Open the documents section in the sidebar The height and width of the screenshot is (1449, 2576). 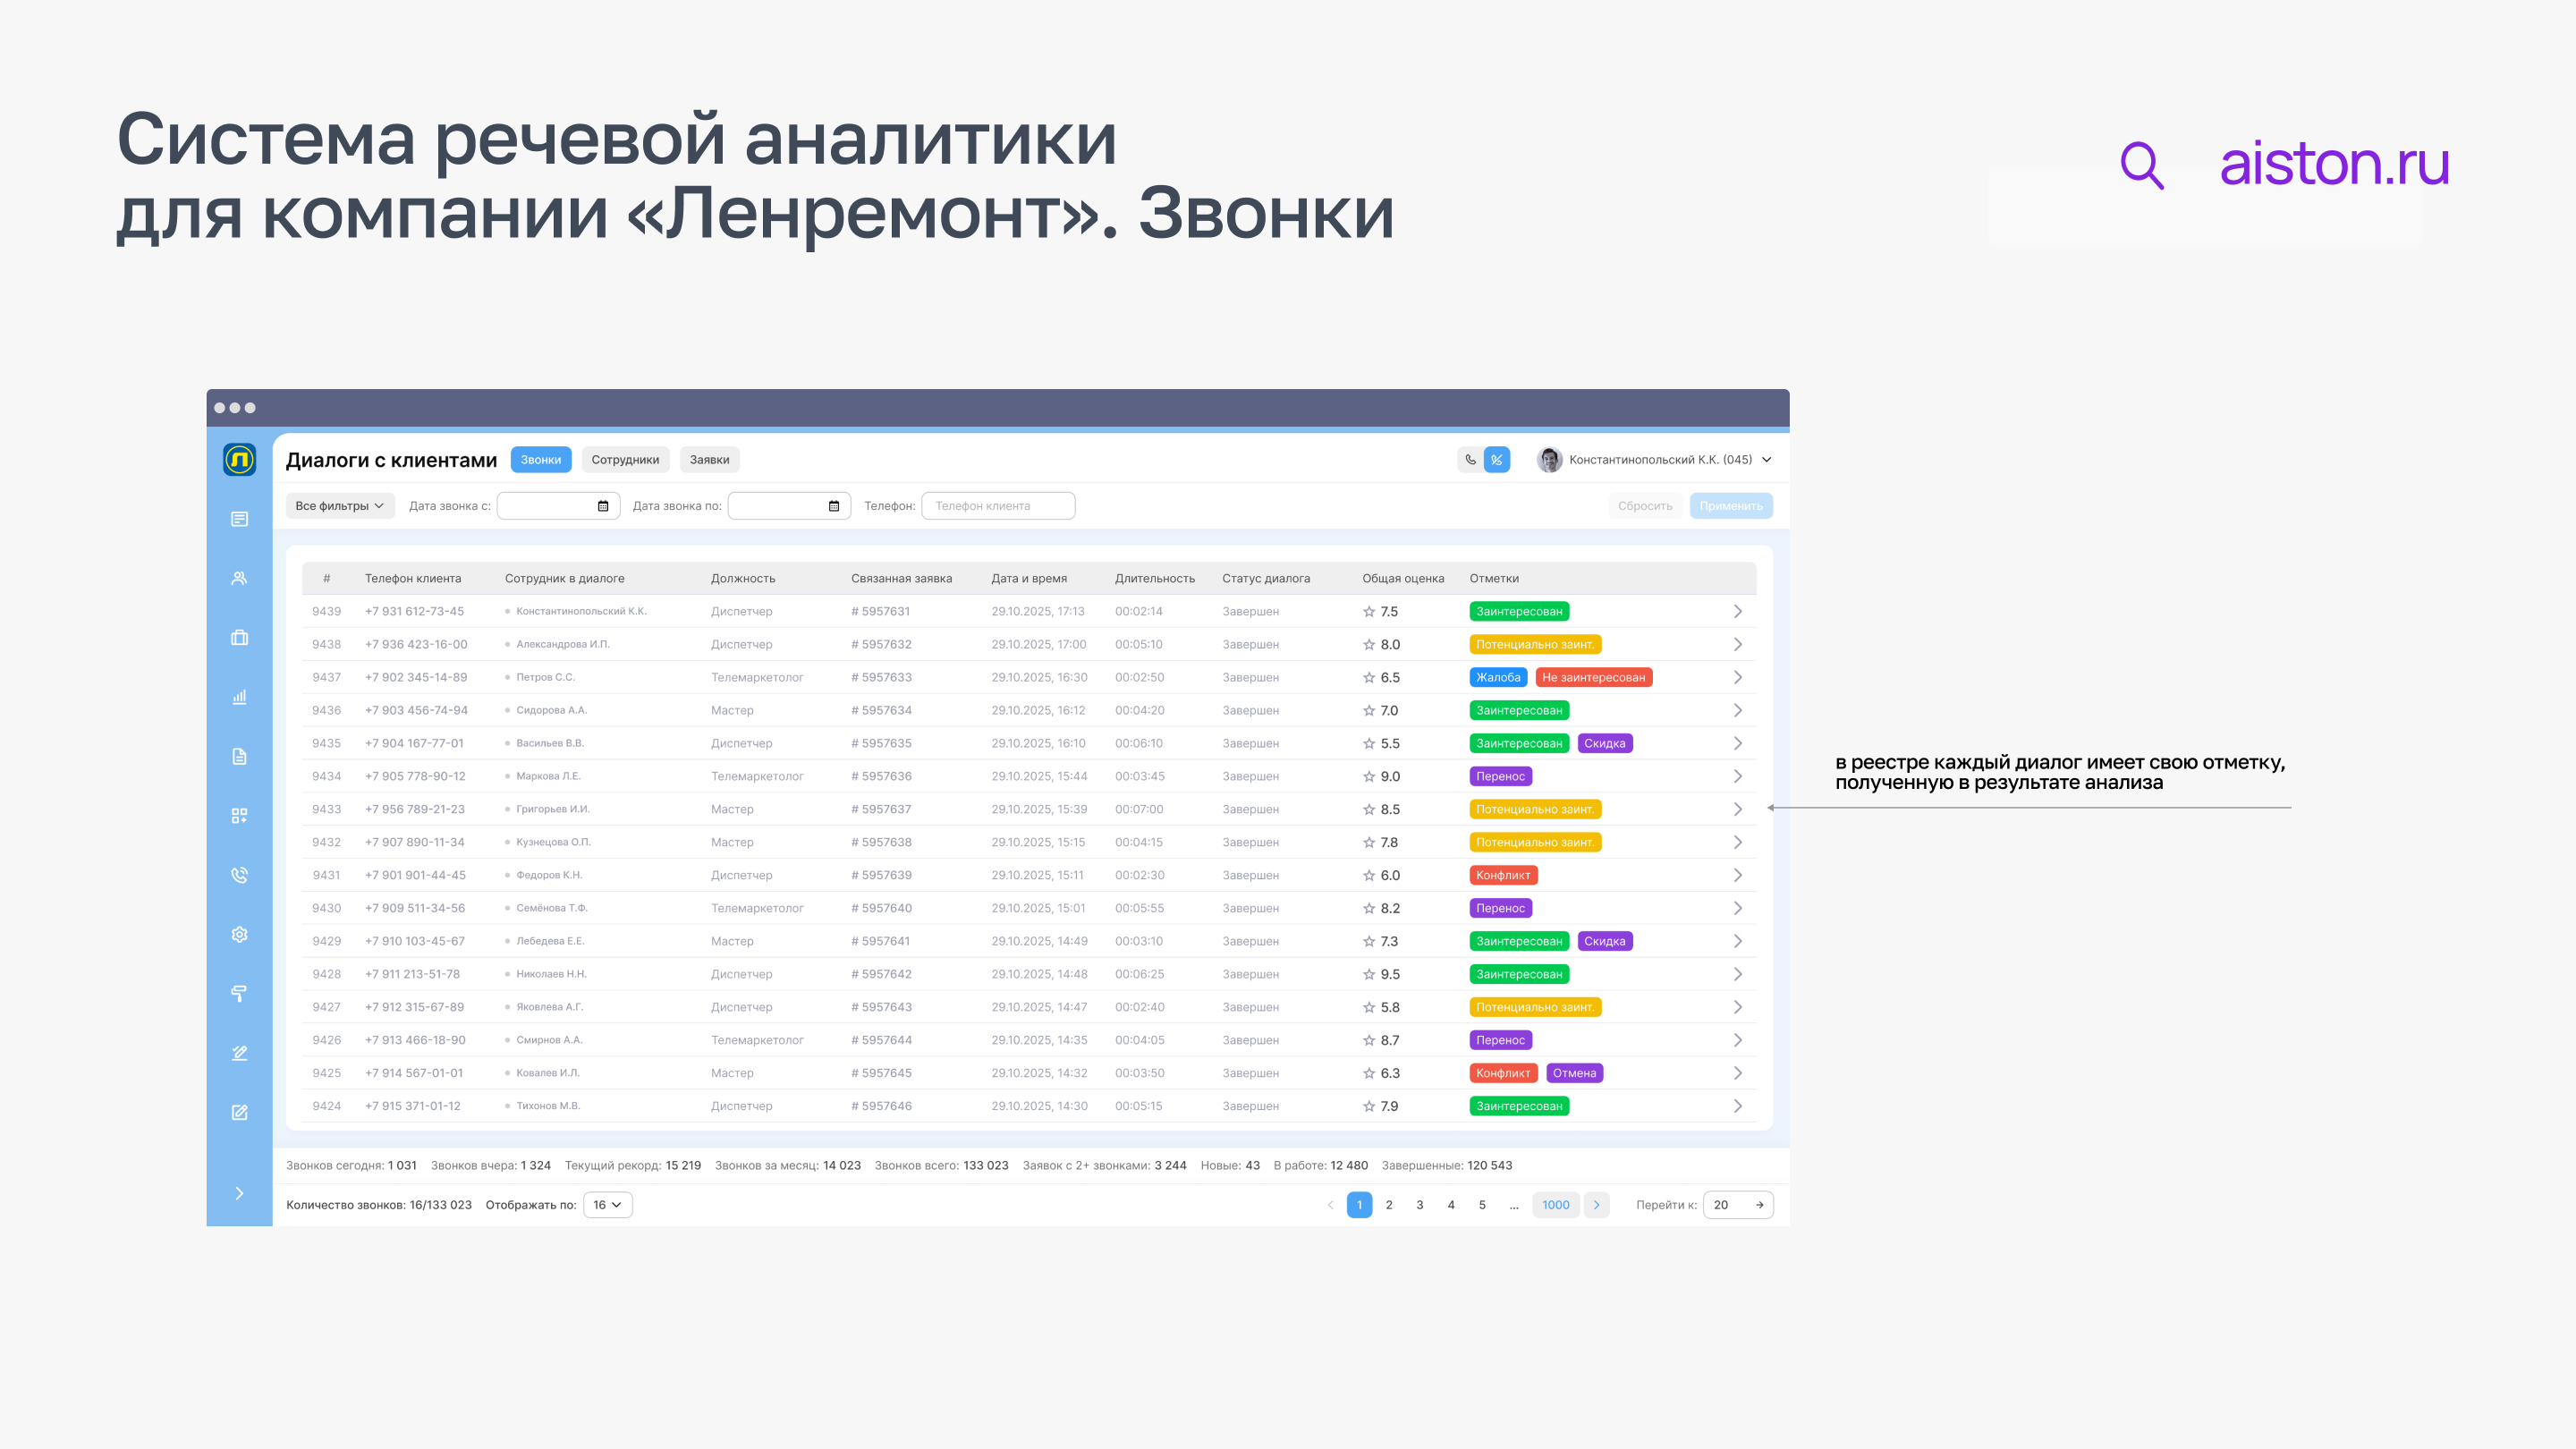(239, 756)
